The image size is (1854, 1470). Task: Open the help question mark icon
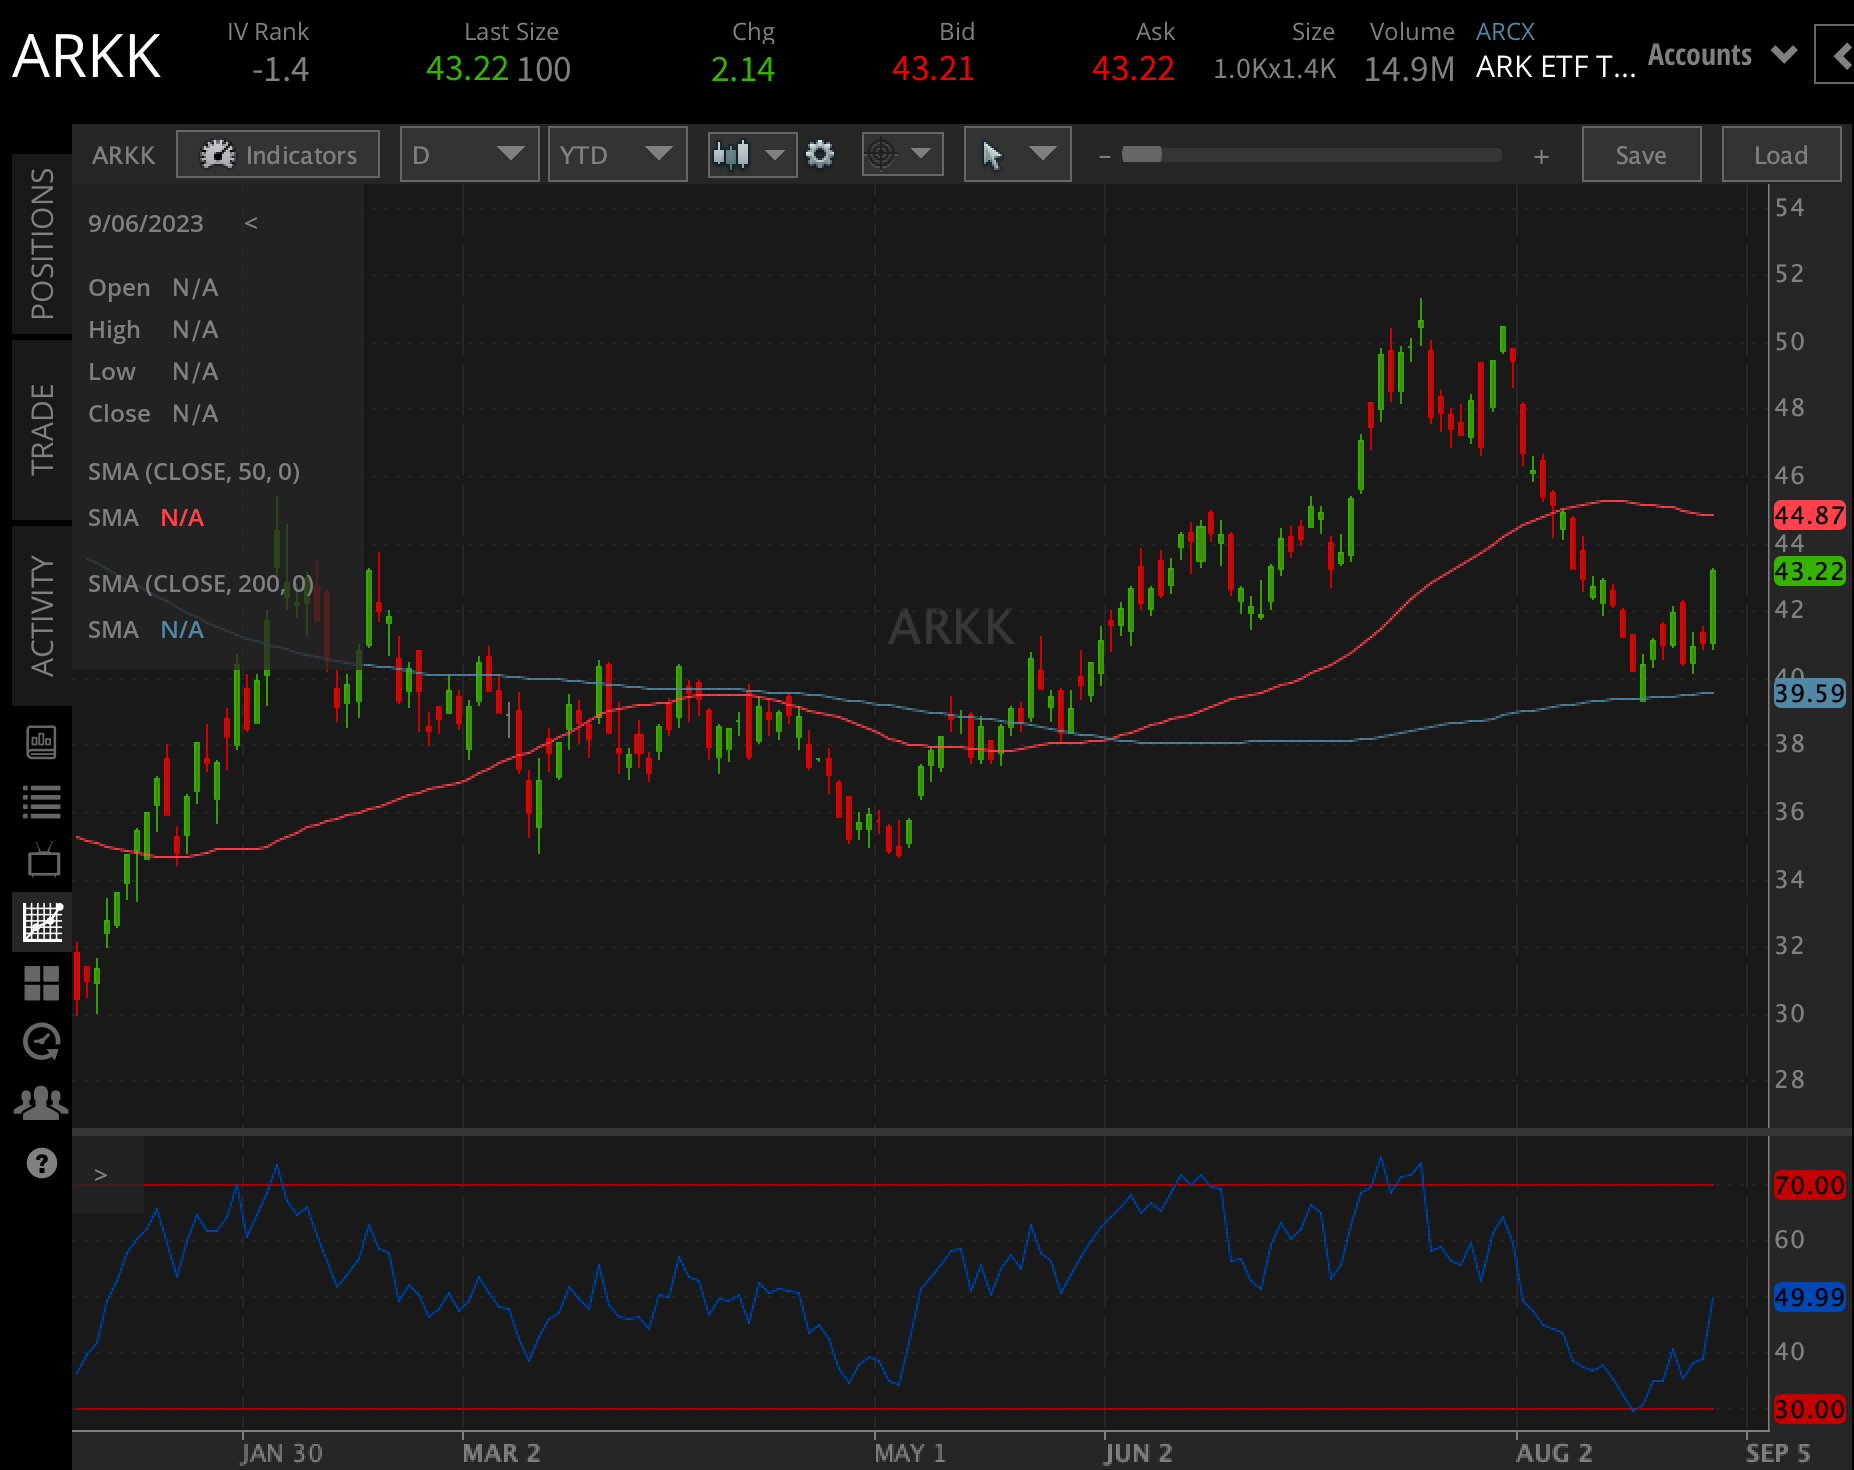tap(42, 1163)
